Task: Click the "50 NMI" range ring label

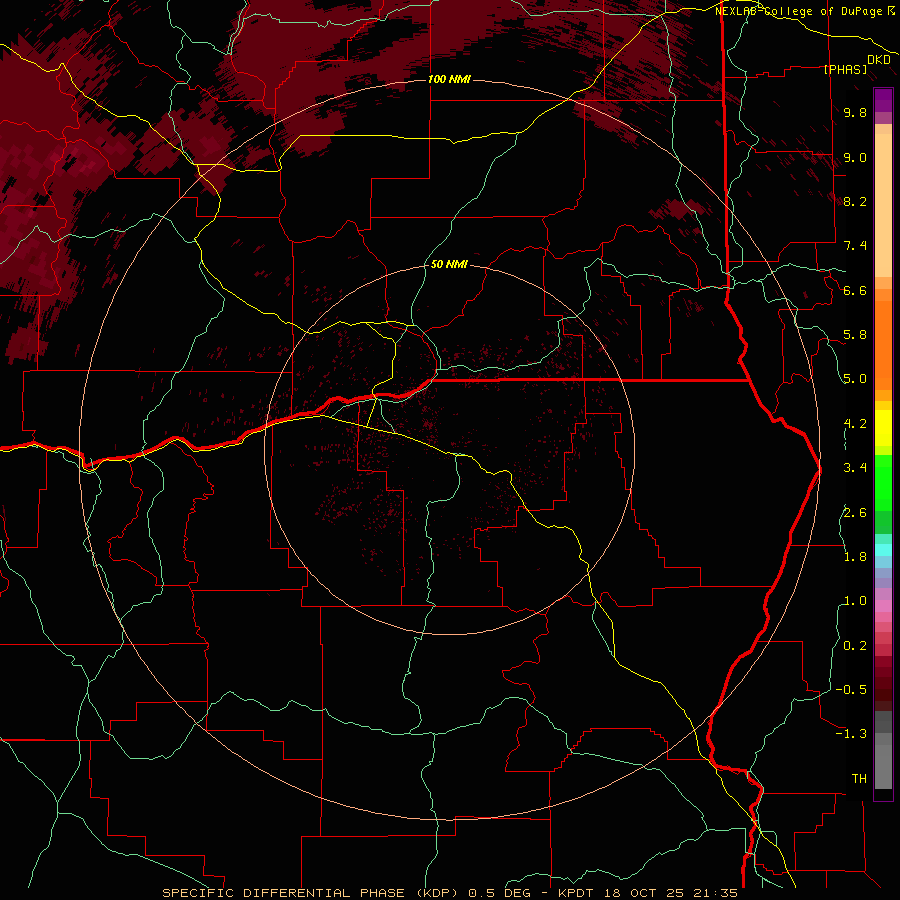Action: tap(449, 264)
